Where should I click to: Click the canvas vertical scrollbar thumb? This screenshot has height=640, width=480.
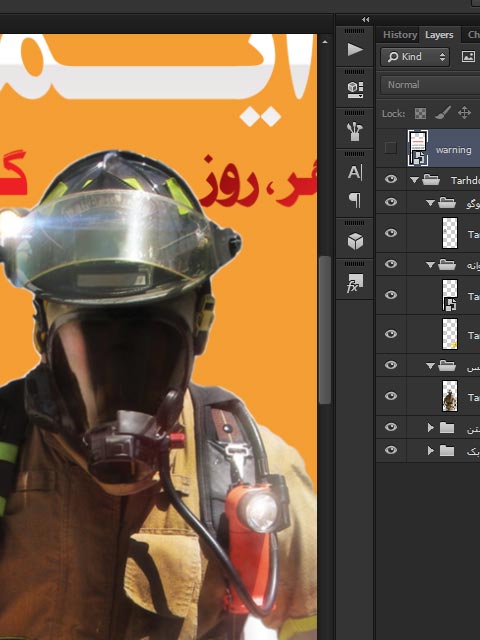pyautogui.click(x=324, y=330)
